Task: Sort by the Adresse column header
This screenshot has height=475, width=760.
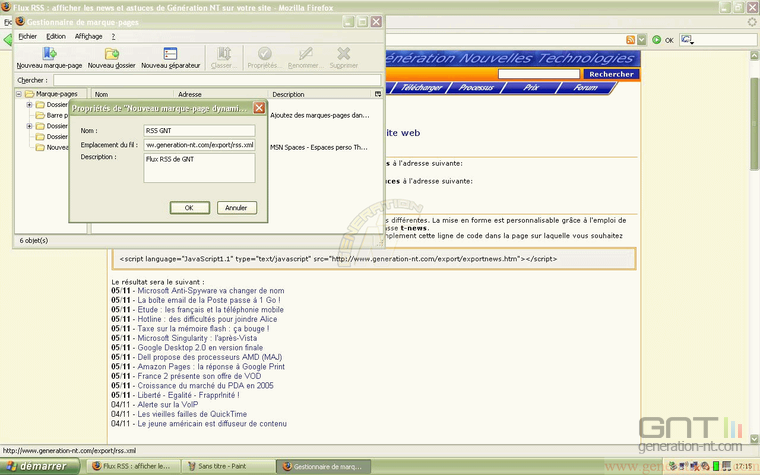Action: pyautogui.click(x=221, y=94)
